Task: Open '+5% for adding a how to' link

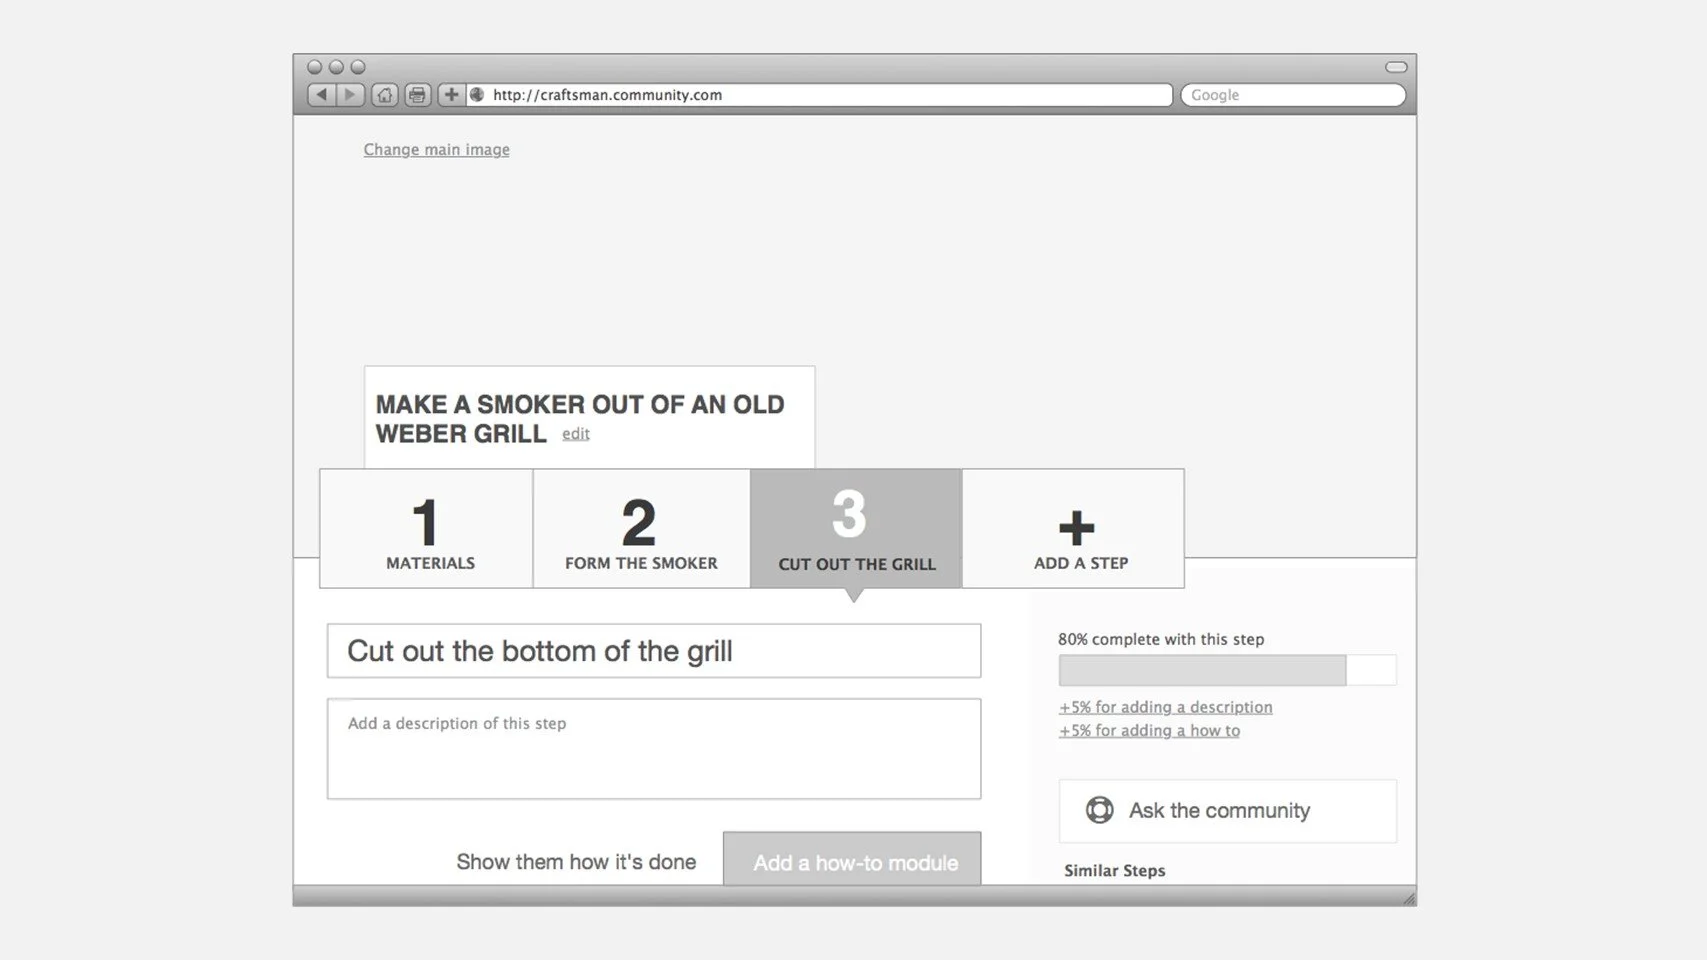Action: [1150, 731]
